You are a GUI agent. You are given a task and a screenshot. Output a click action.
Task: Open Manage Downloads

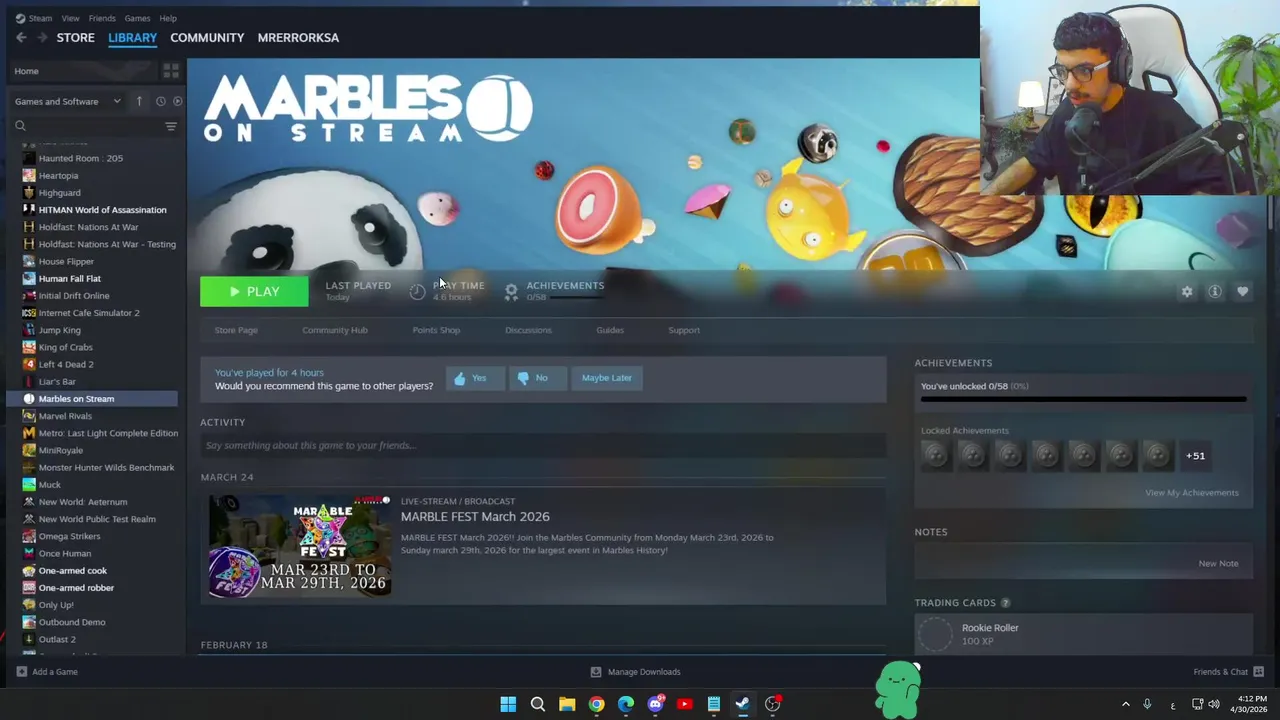(x=635, y=672)
